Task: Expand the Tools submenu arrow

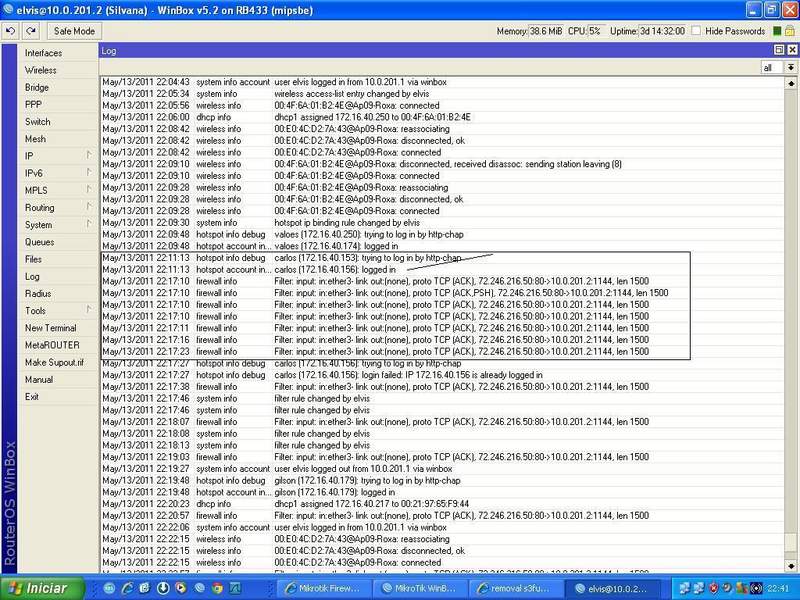Action: [89, 310]
